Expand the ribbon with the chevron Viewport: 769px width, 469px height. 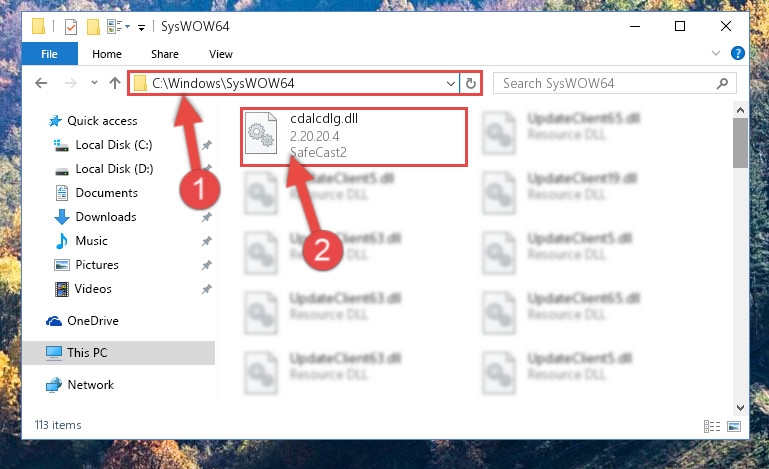716,53
